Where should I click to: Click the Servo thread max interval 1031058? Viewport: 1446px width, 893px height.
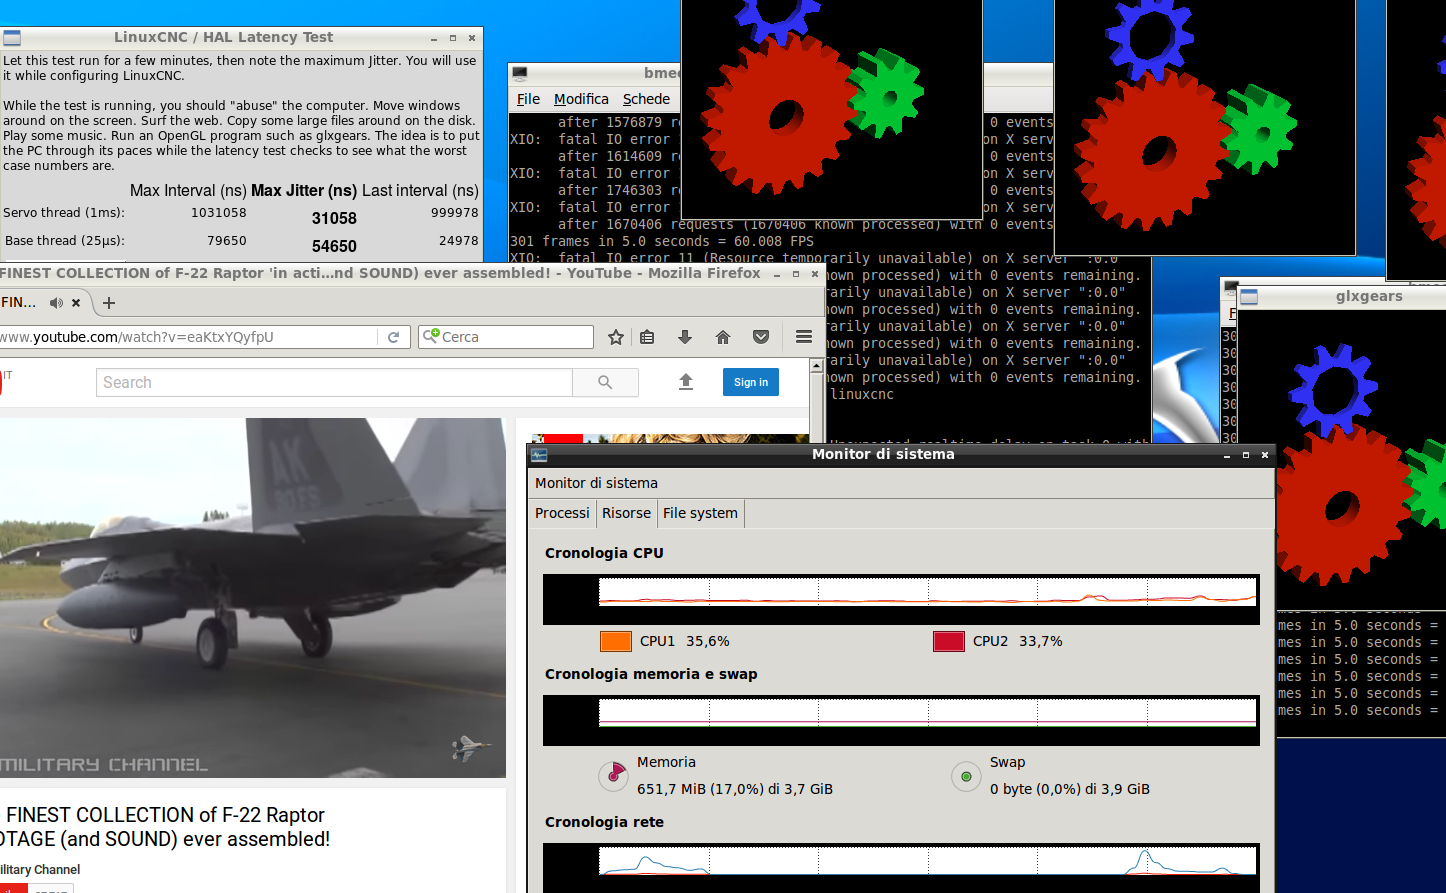[219, 213]
